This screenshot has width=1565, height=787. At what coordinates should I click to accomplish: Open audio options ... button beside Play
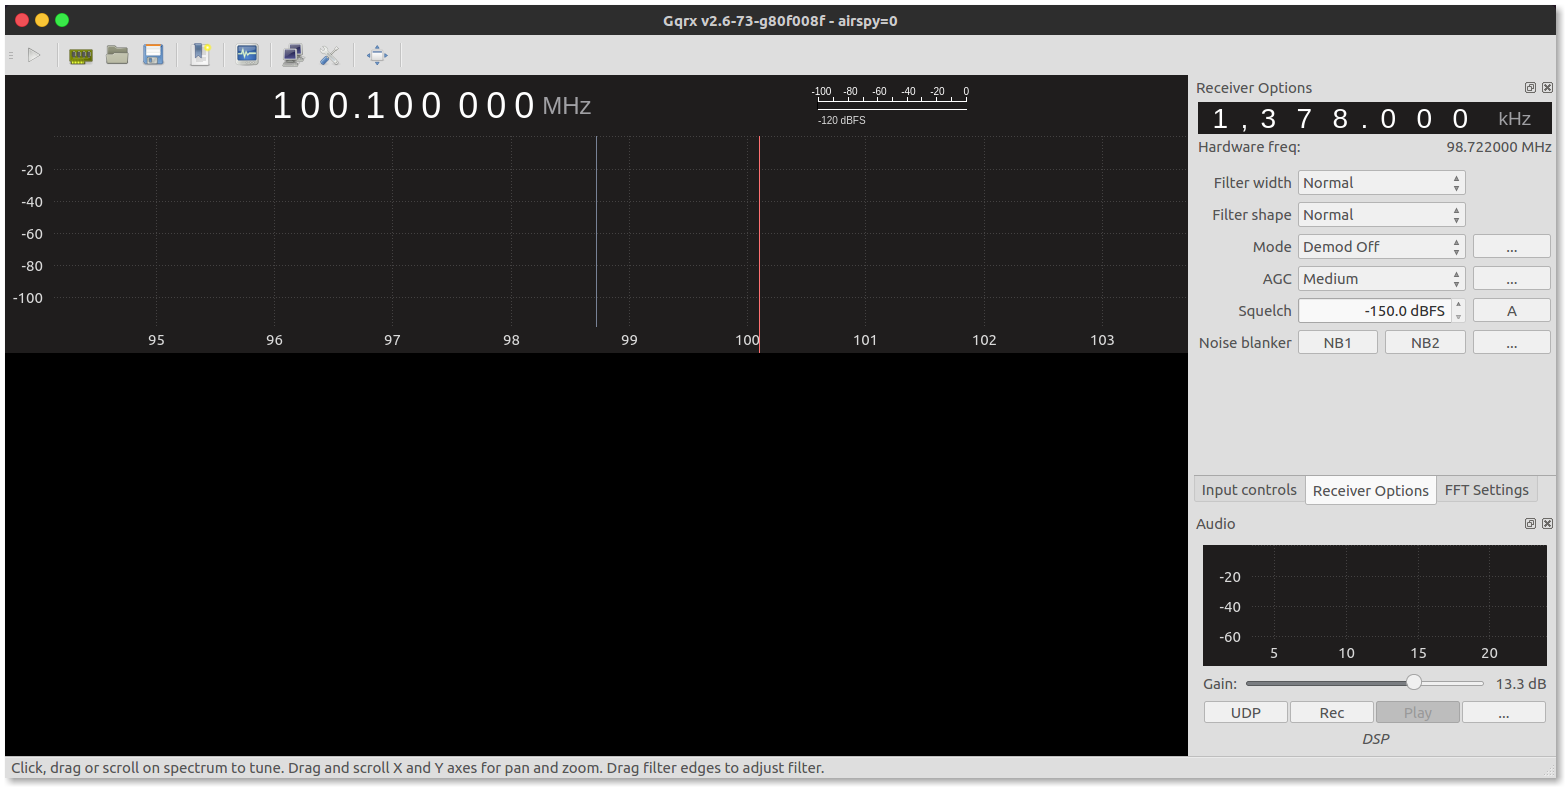1504,713
